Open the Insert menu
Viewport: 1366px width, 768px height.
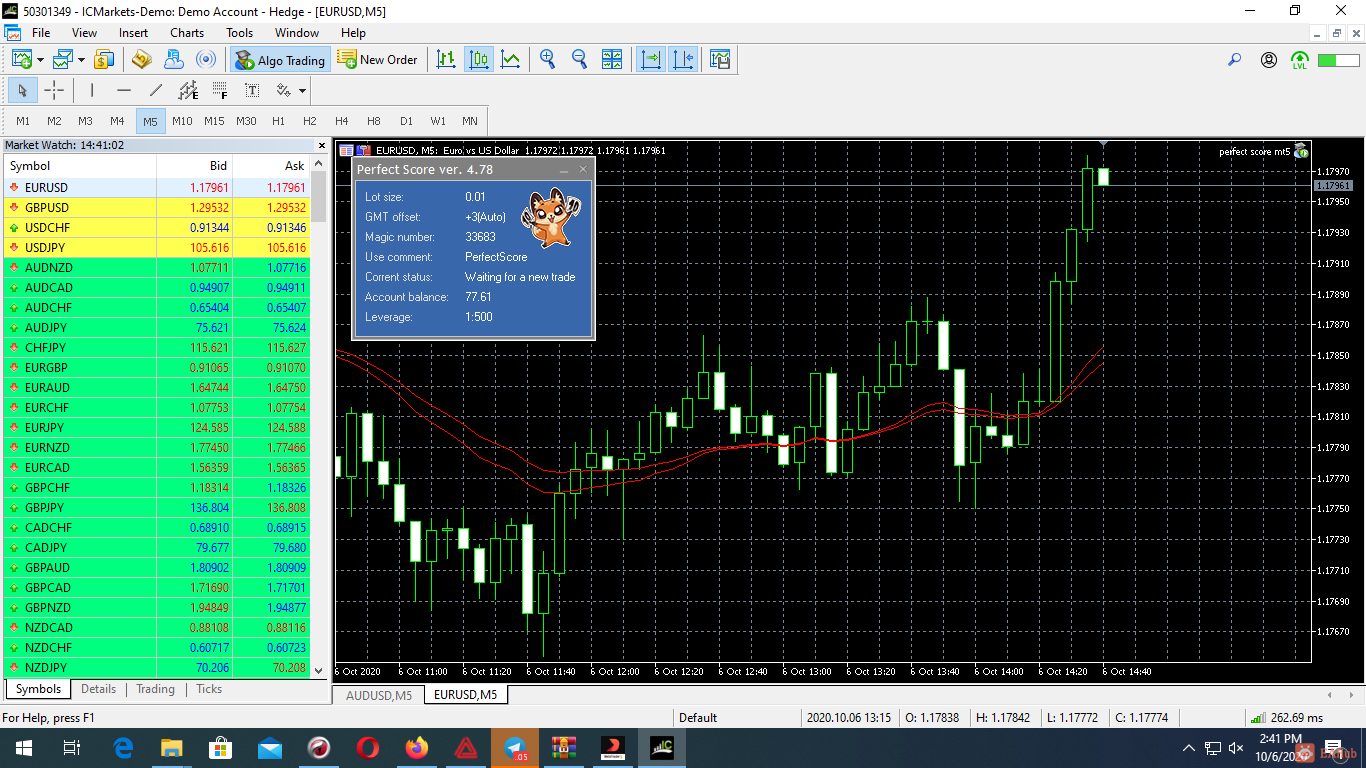133,33
